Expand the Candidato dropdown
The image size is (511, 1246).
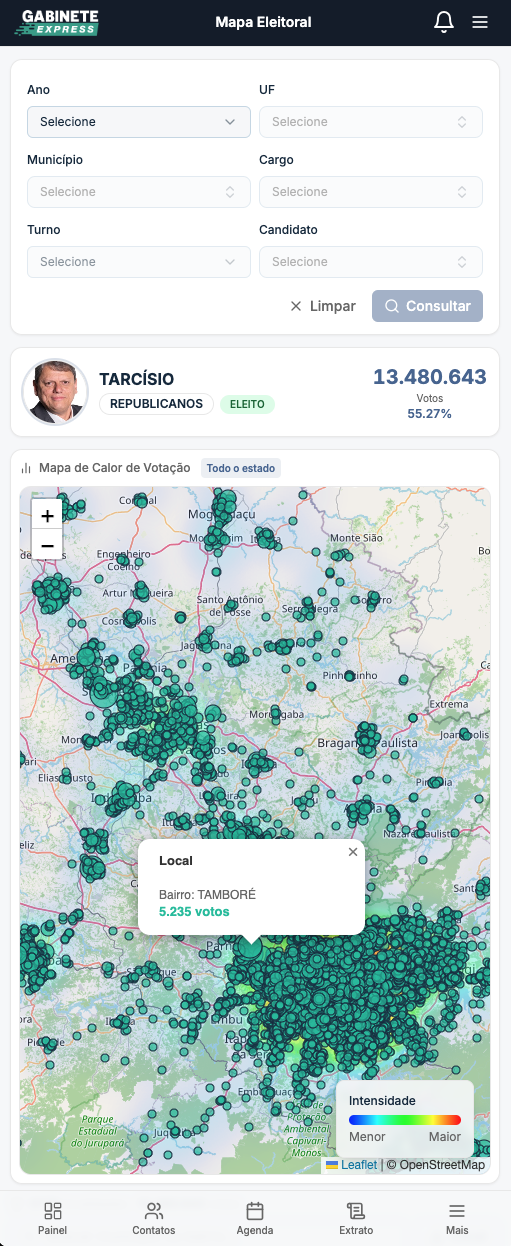click(371, 262)
